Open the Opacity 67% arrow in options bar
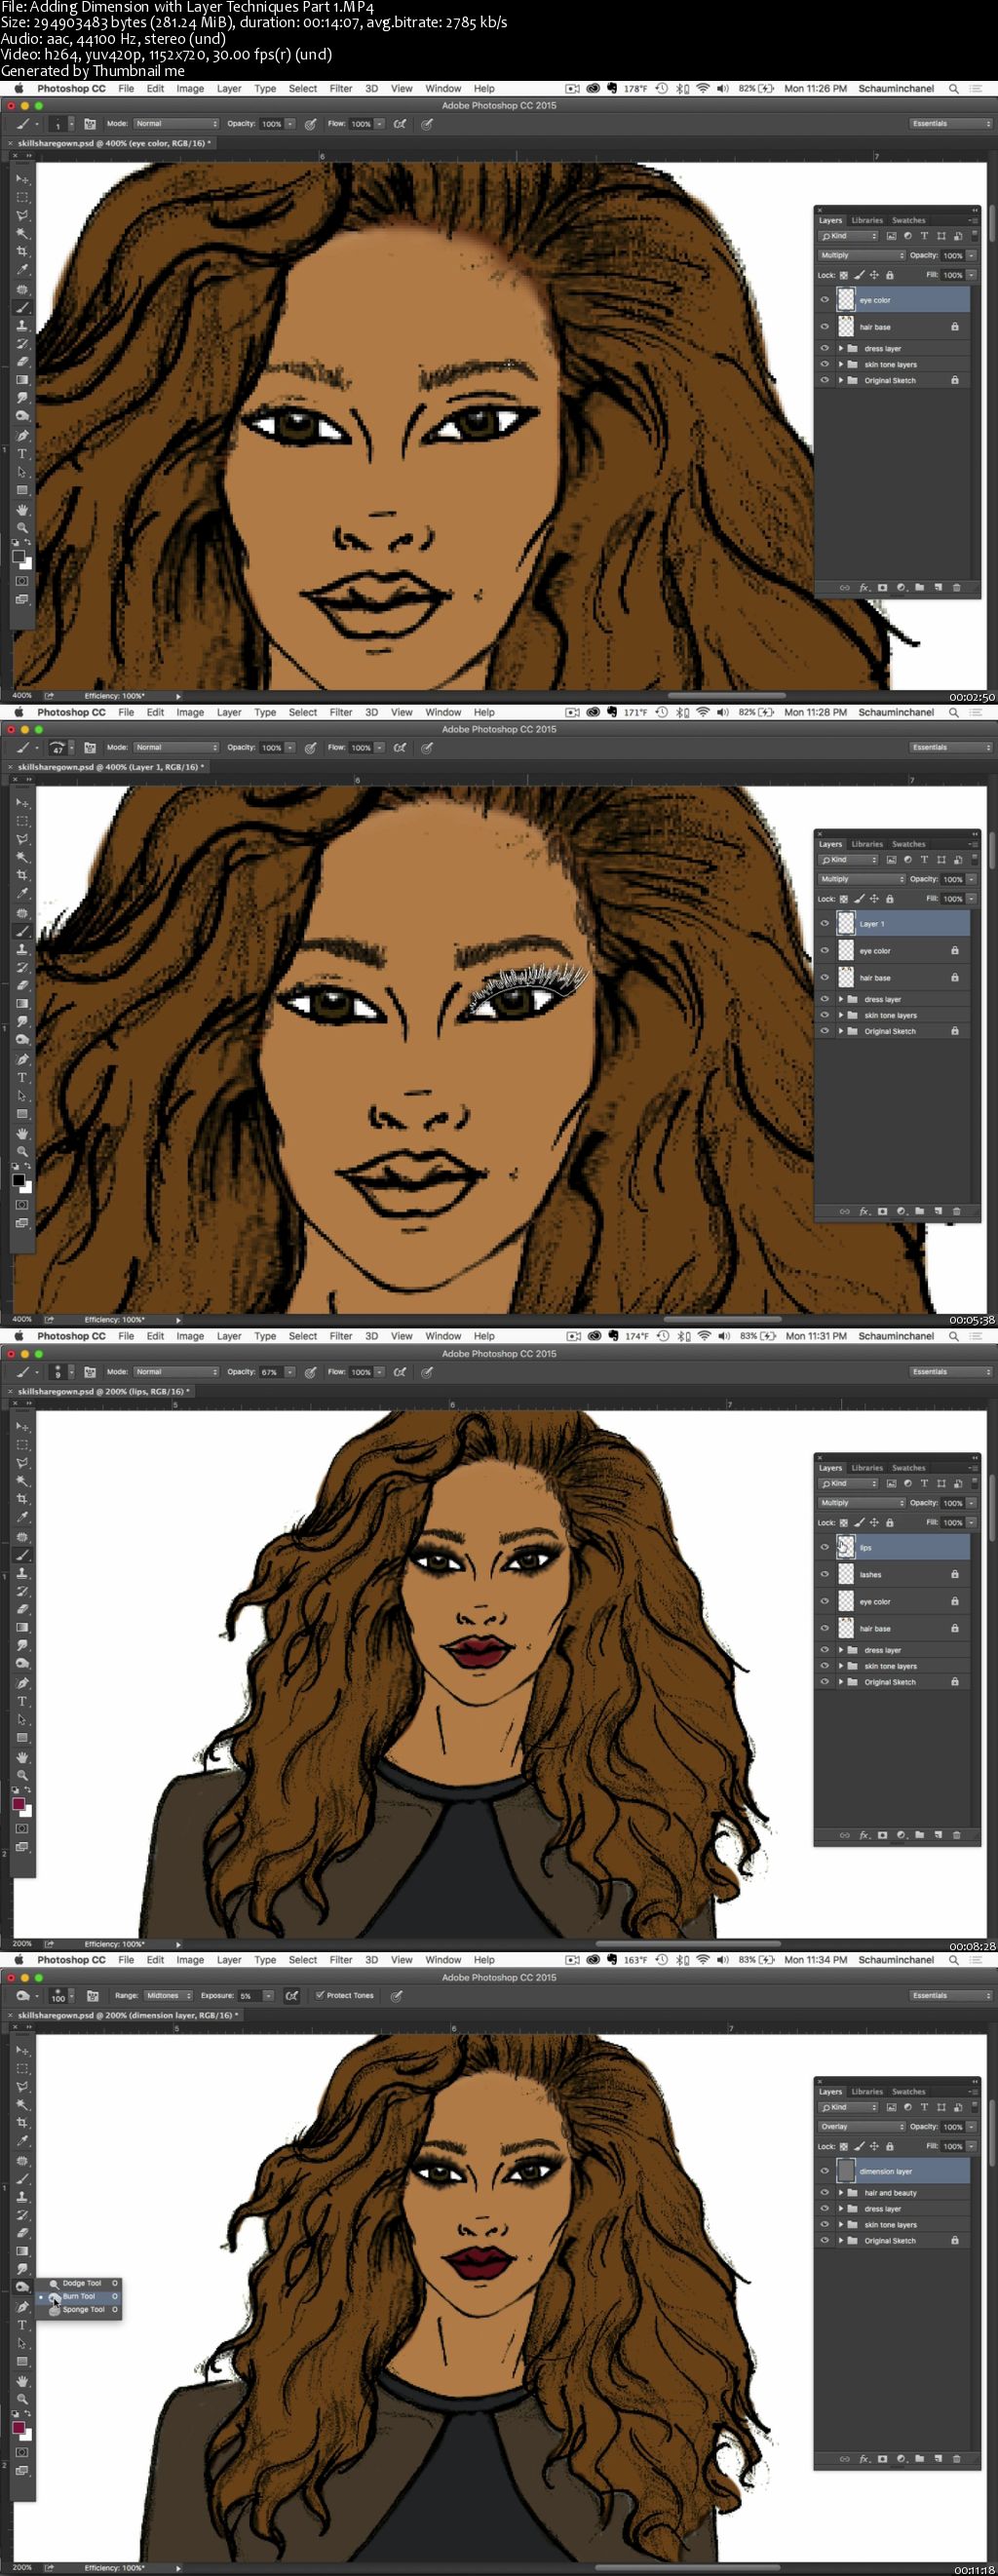Viewport: 998px width, 2576px height. click(x=290, y=1372)
